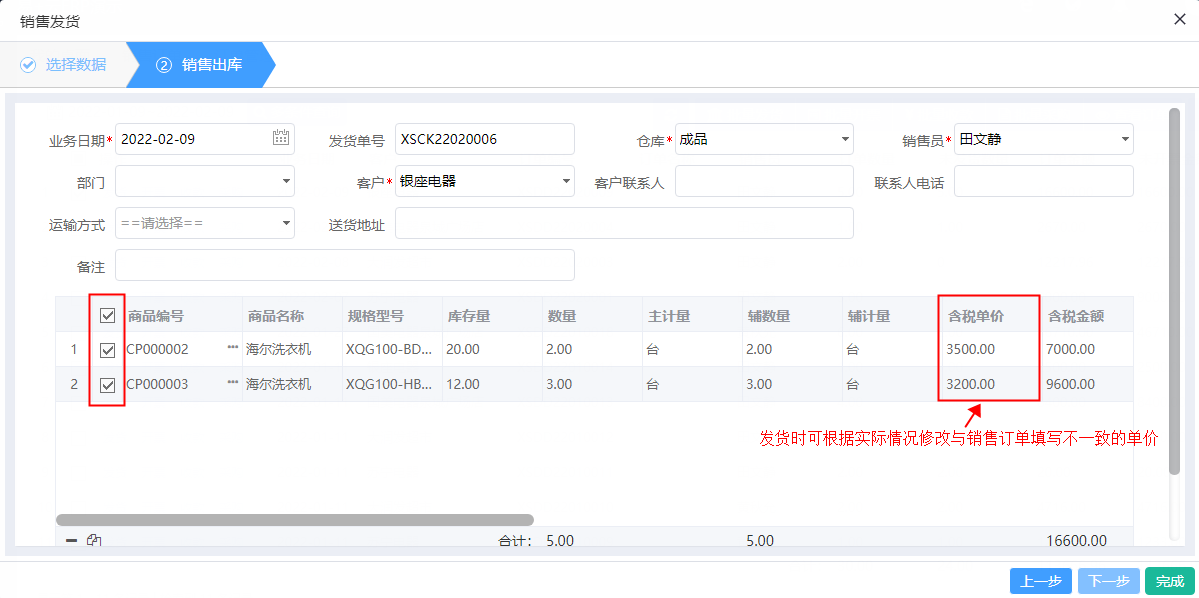The height and width of the screenshot is (598, 1199).
Task: Open the 仓库 warehouse dropdown
Action: (x=845, y=139)
